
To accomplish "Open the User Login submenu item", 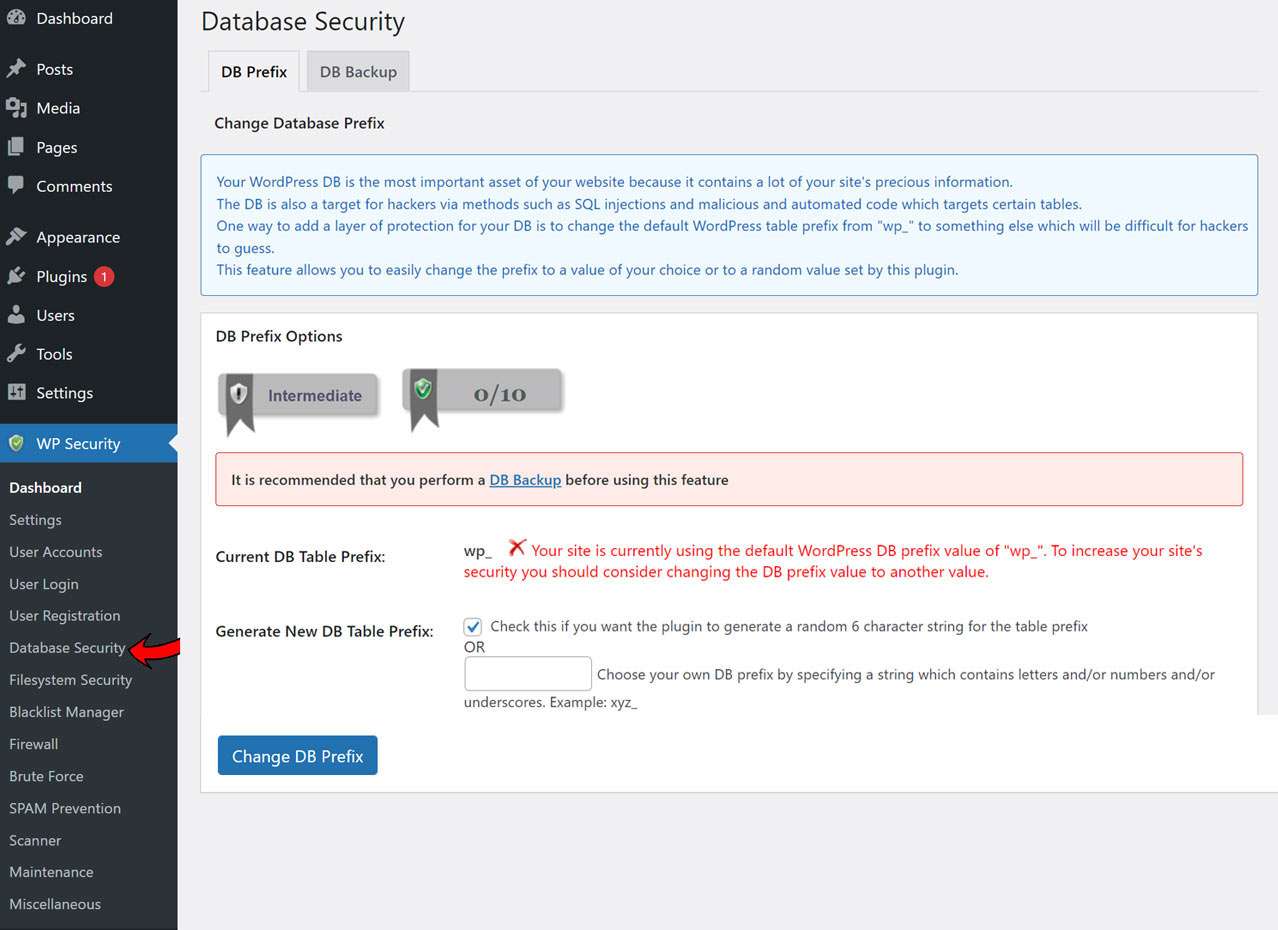I will coord(43,584).
